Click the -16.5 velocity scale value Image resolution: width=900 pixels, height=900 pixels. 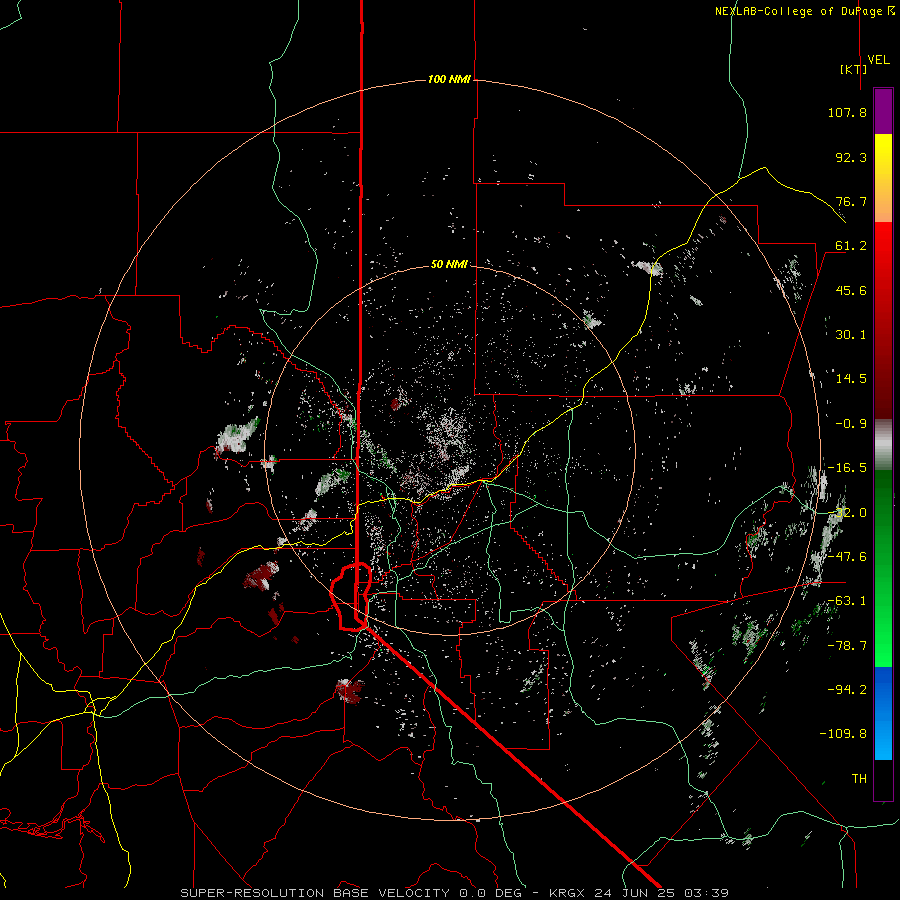point(847,468)
